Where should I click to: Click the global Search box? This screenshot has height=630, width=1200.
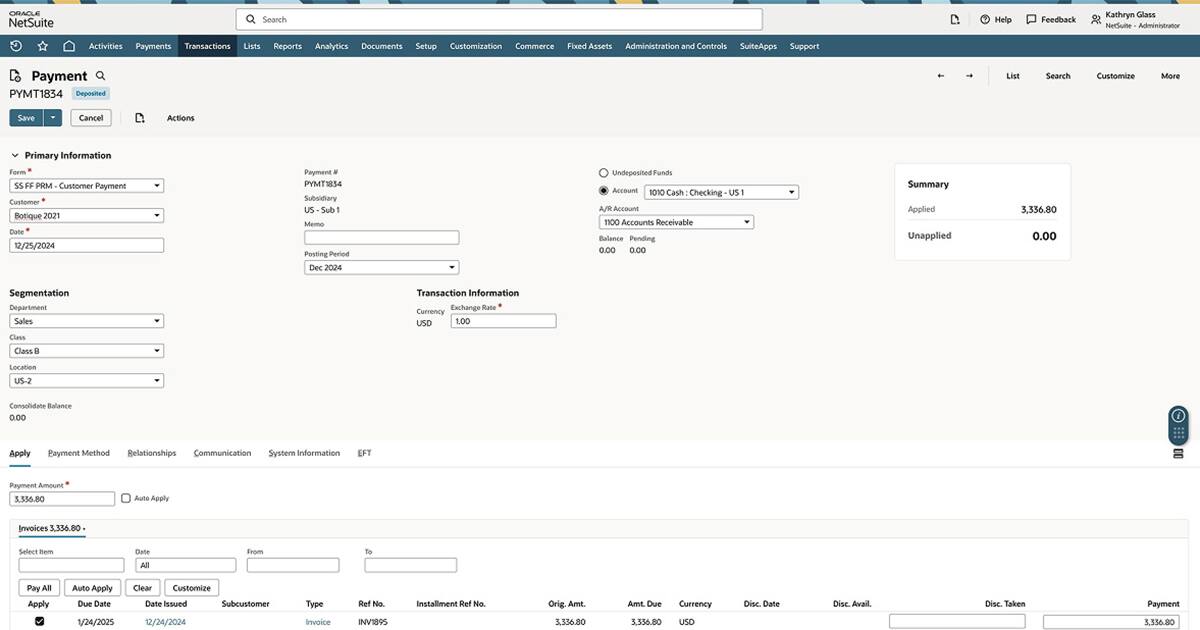[500, 19]
